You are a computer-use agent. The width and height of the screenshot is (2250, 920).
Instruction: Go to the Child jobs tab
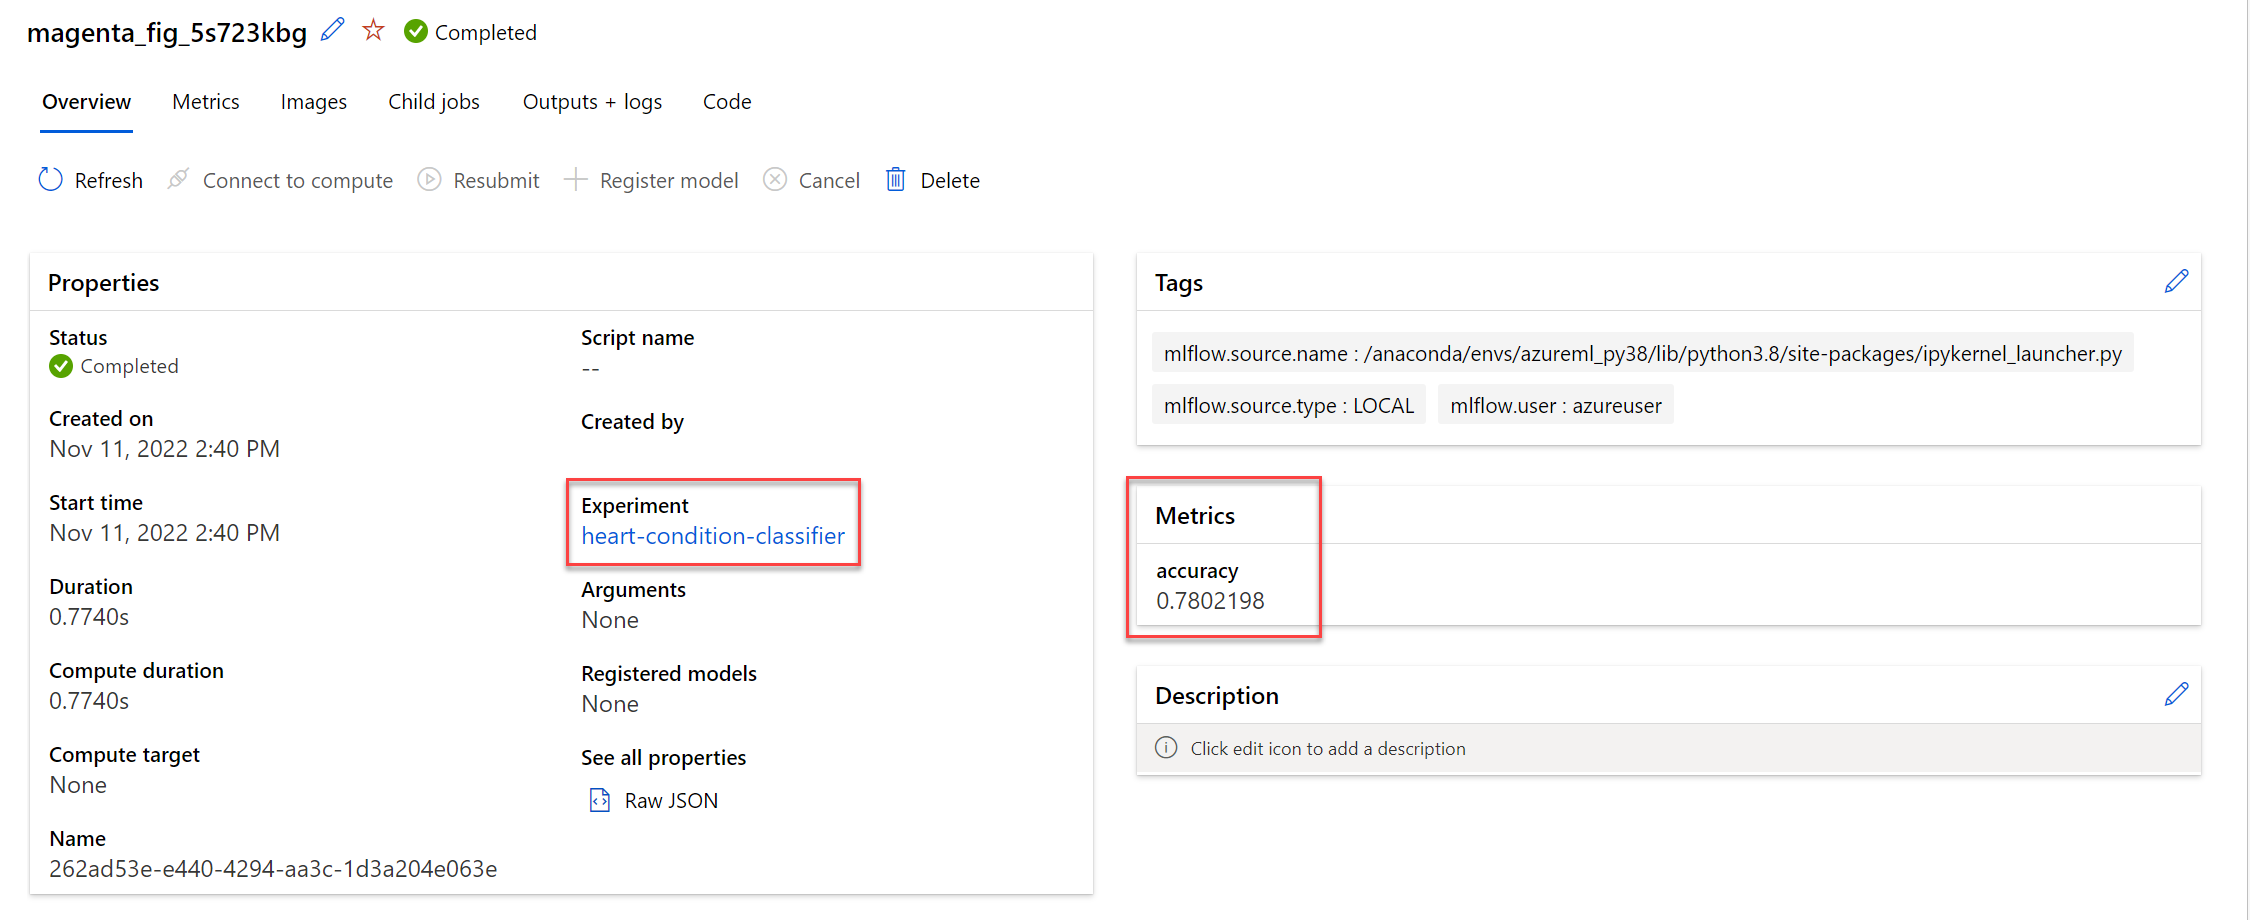pyautogui.click(x=434, y=102)
